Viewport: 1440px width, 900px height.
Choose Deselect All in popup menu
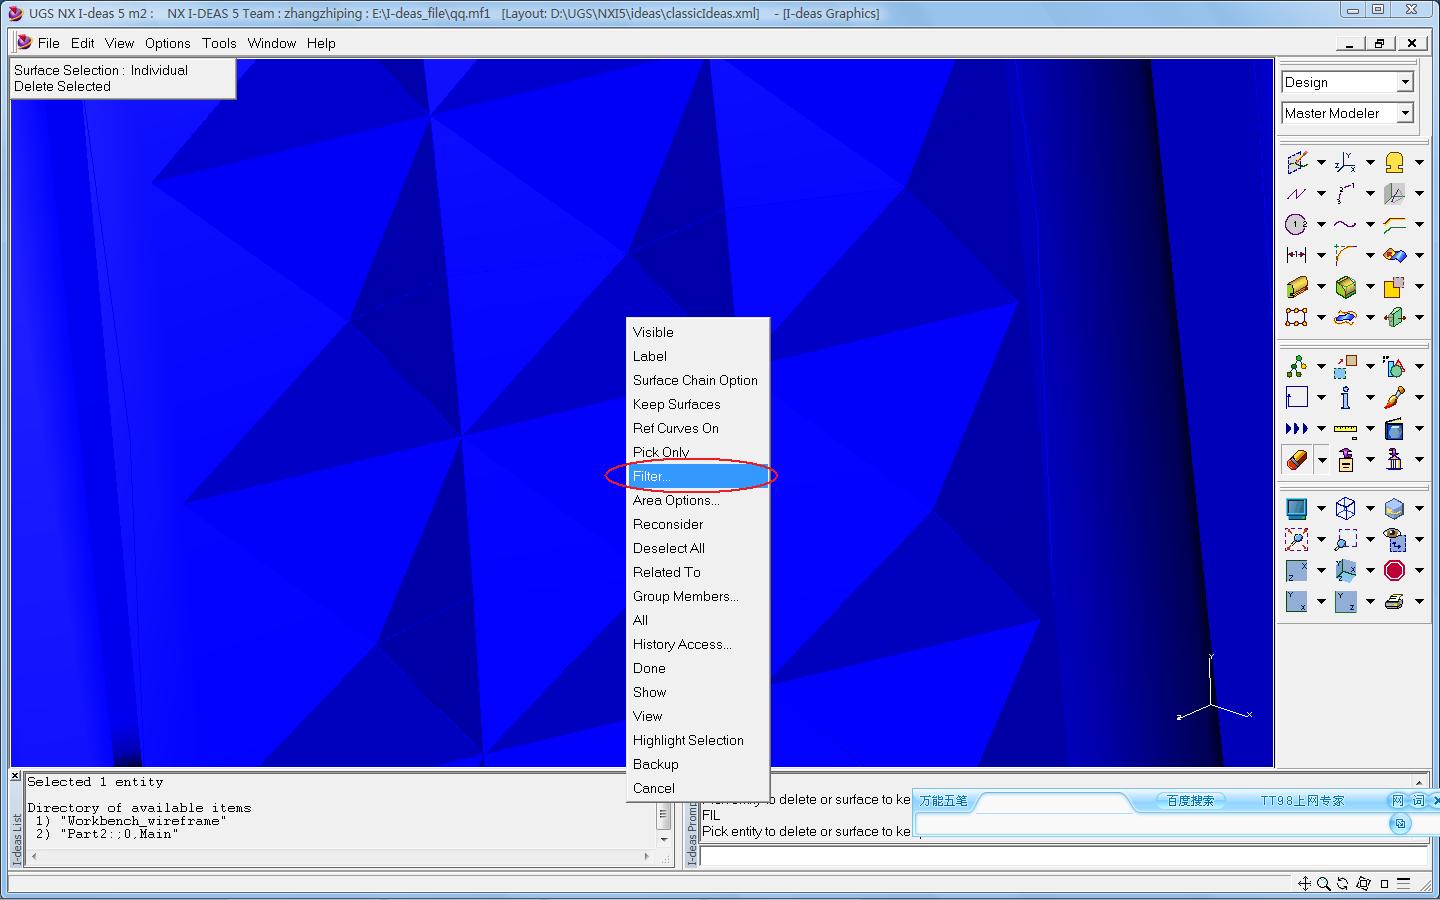[698, 548]
